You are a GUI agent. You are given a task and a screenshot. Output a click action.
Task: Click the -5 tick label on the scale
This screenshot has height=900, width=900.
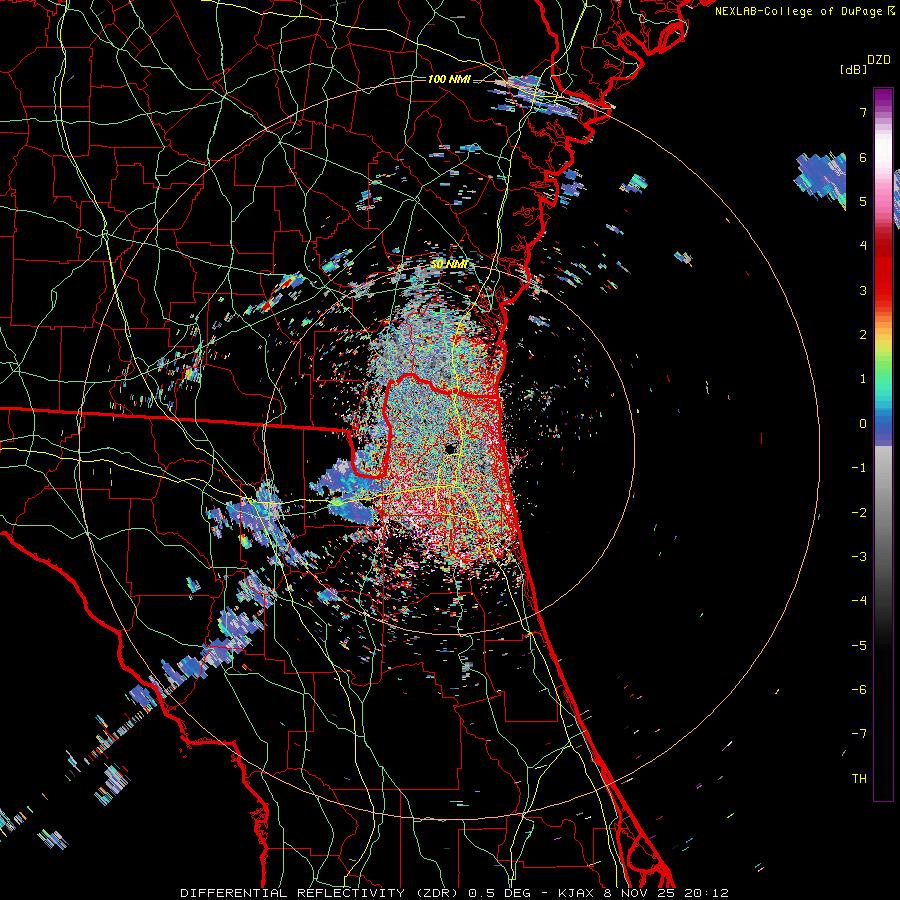tap(859, 646)
